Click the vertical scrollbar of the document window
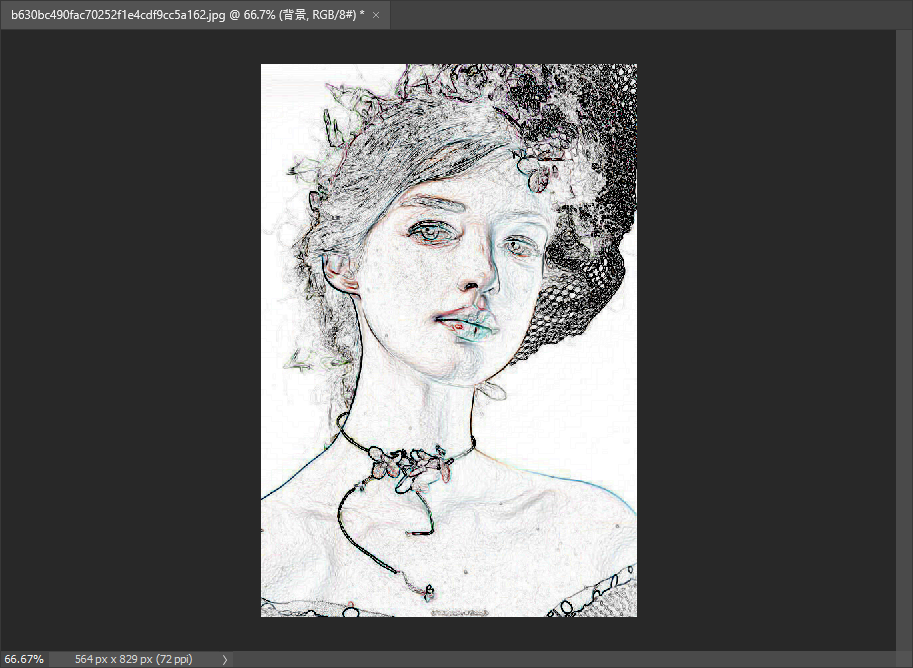 [x=904, y=340]
